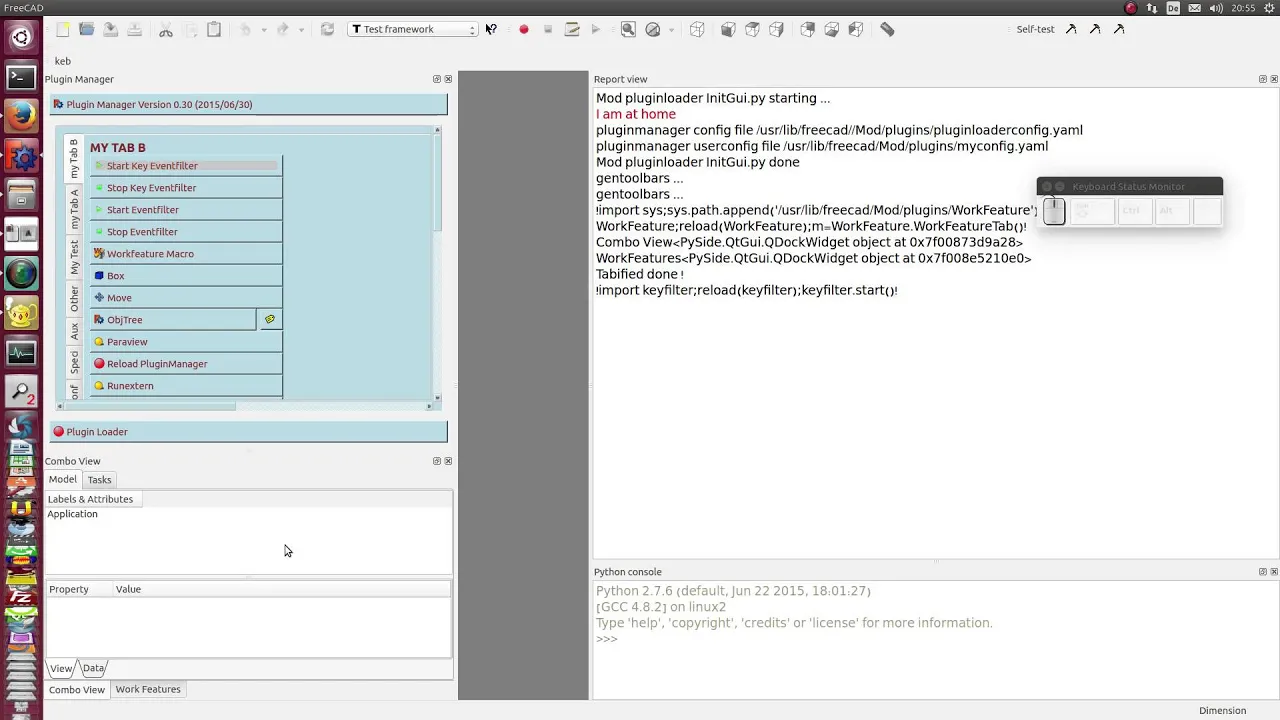Viewport: 1280px width, 720px height.
Task: Click the Paraview button
Action: pyautogui.click(x=186, y=342)
